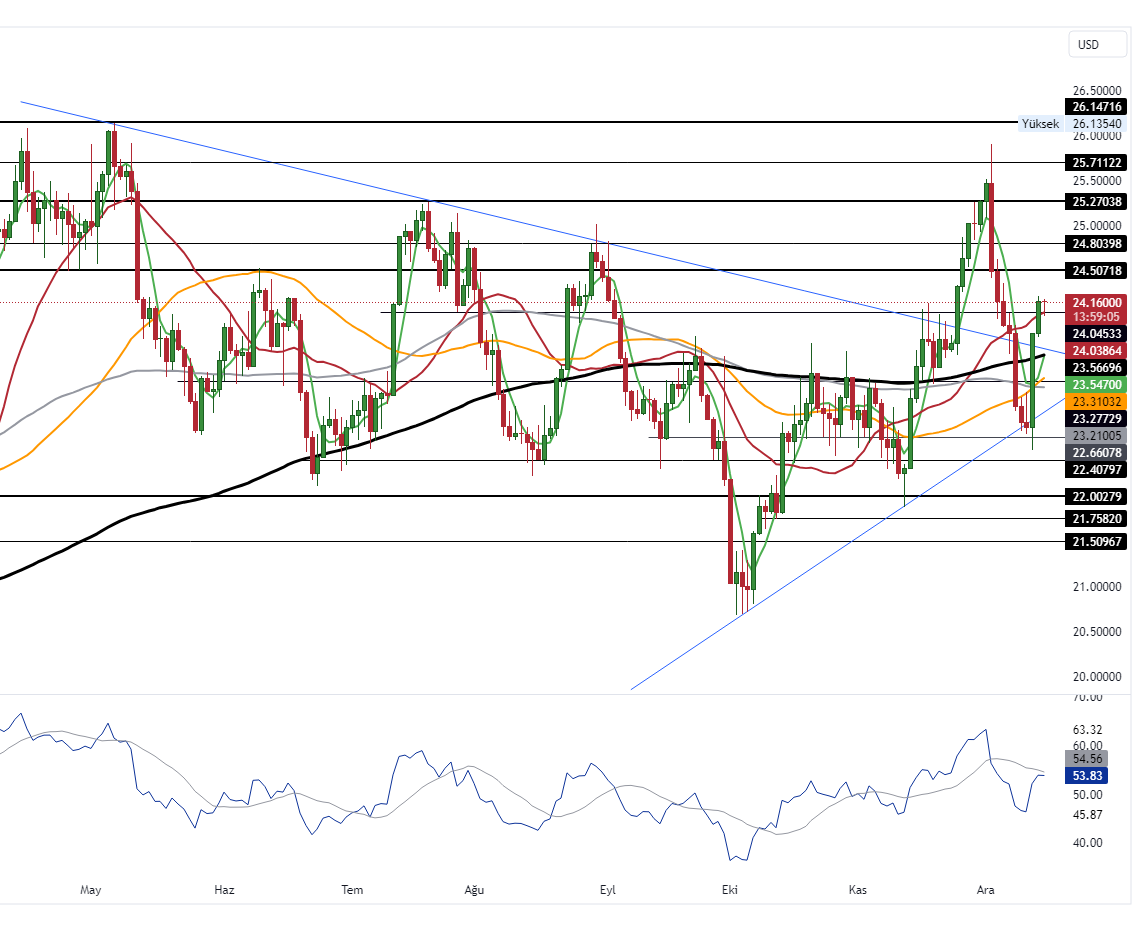This screenshot has height=939, width=1141.
Task: Click the 21.50967 lowest support label
Action: point(1097,541)
